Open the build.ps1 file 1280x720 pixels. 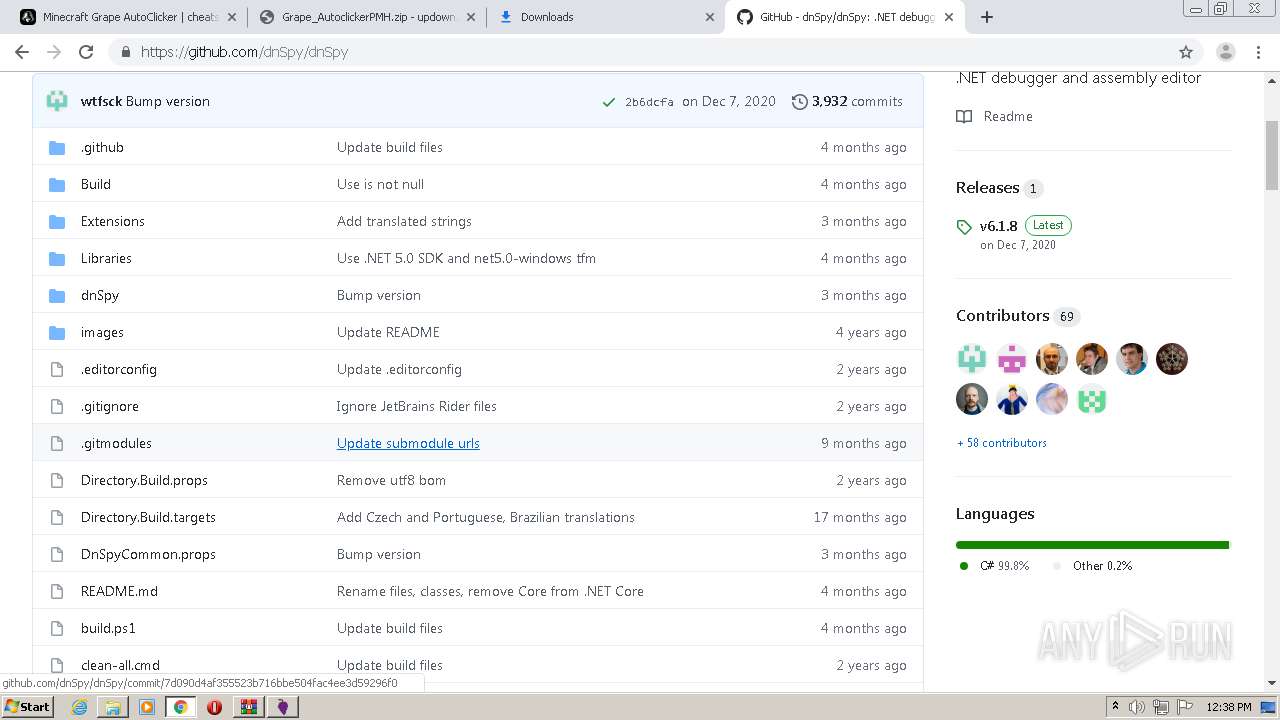click(108, 629)
